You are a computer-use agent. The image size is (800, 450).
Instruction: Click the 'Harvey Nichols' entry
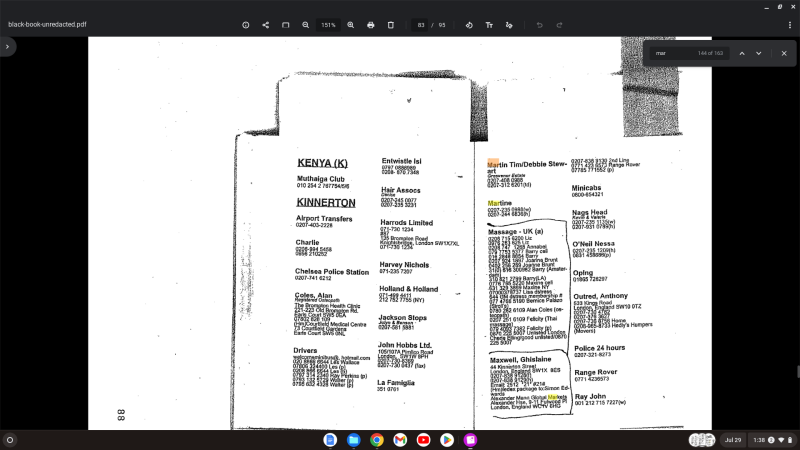click(x=404, y=265)
